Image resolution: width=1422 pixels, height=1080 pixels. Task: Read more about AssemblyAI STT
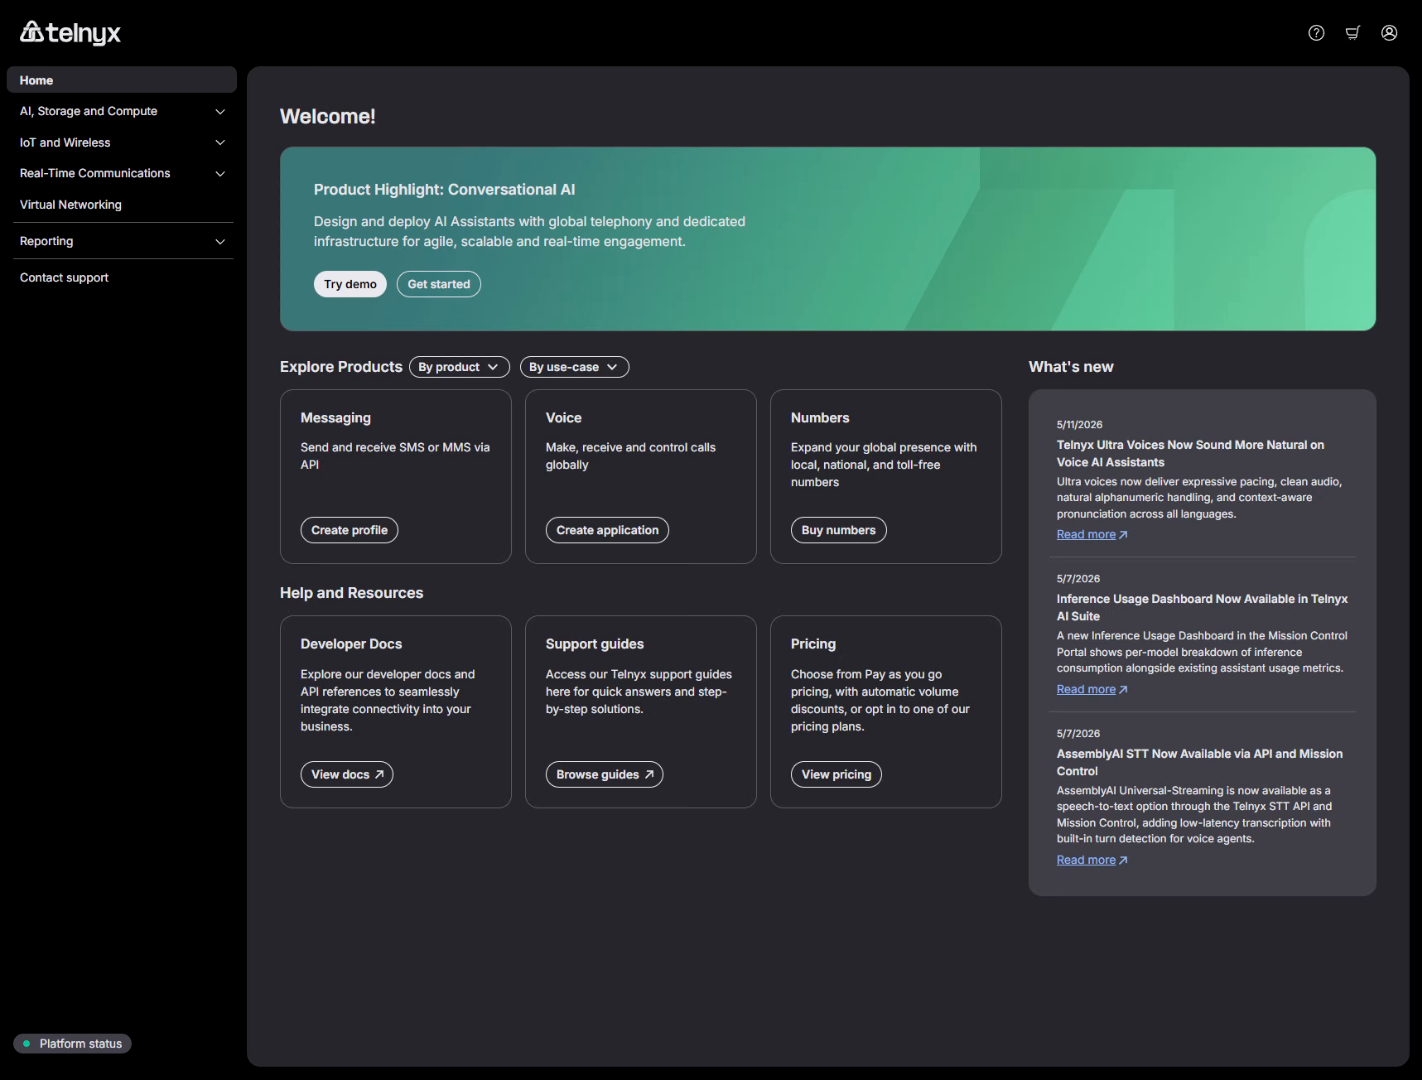[1092, 861]
